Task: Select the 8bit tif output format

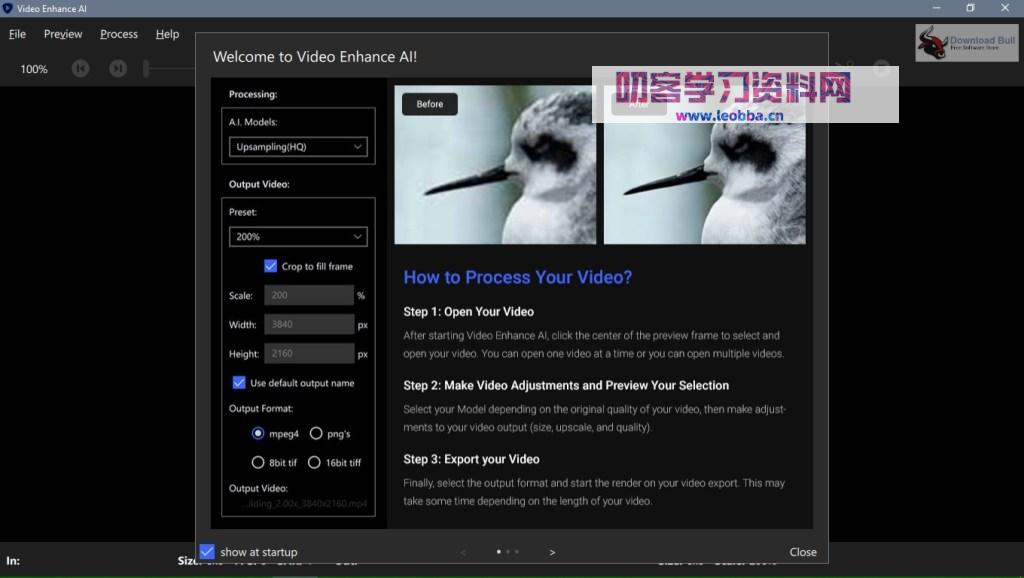Action: 258,462
